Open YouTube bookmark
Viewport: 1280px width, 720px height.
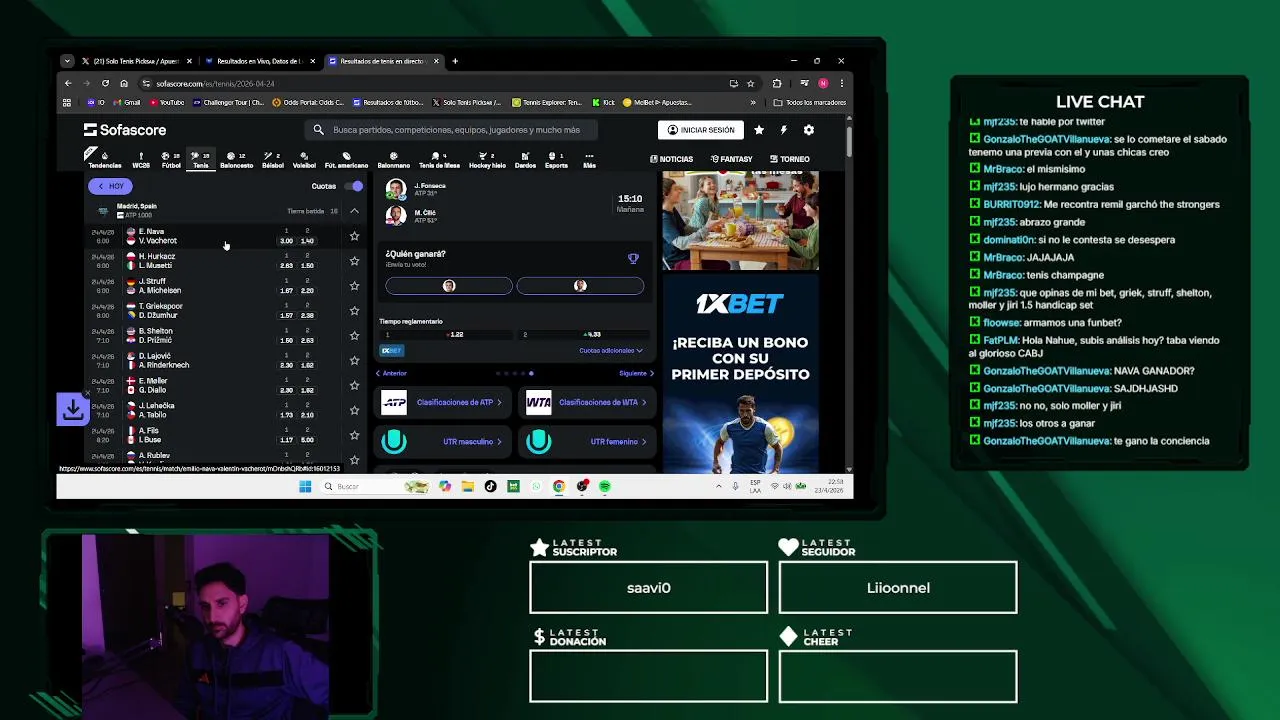point(167,102)
